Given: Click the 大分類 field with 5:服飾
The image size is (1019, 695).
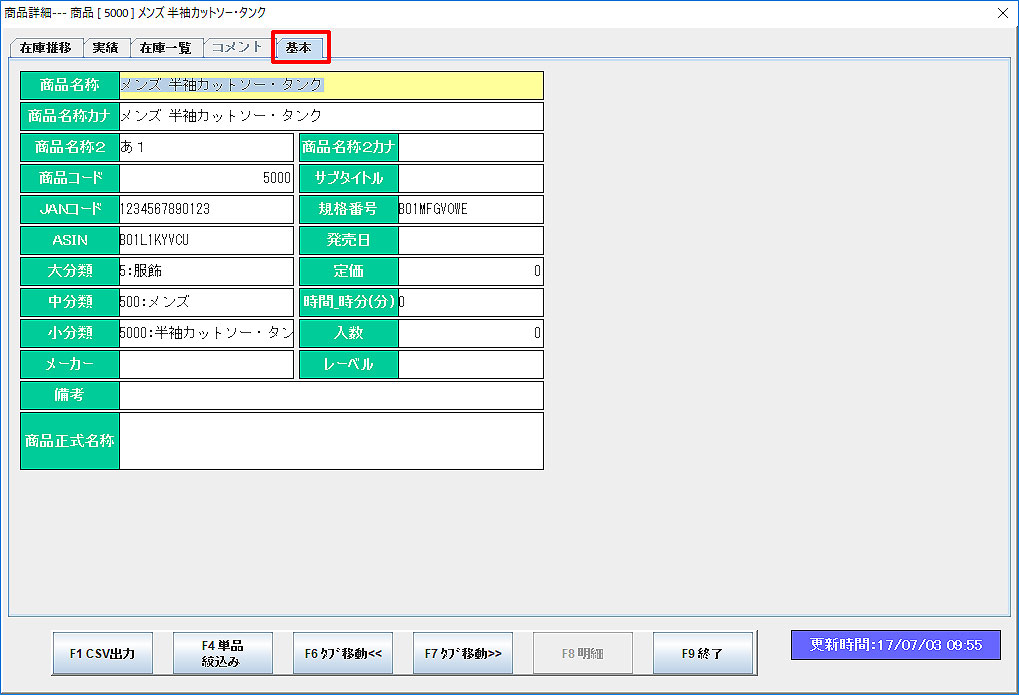Looking at the screenshot, I should coord(206,271).
